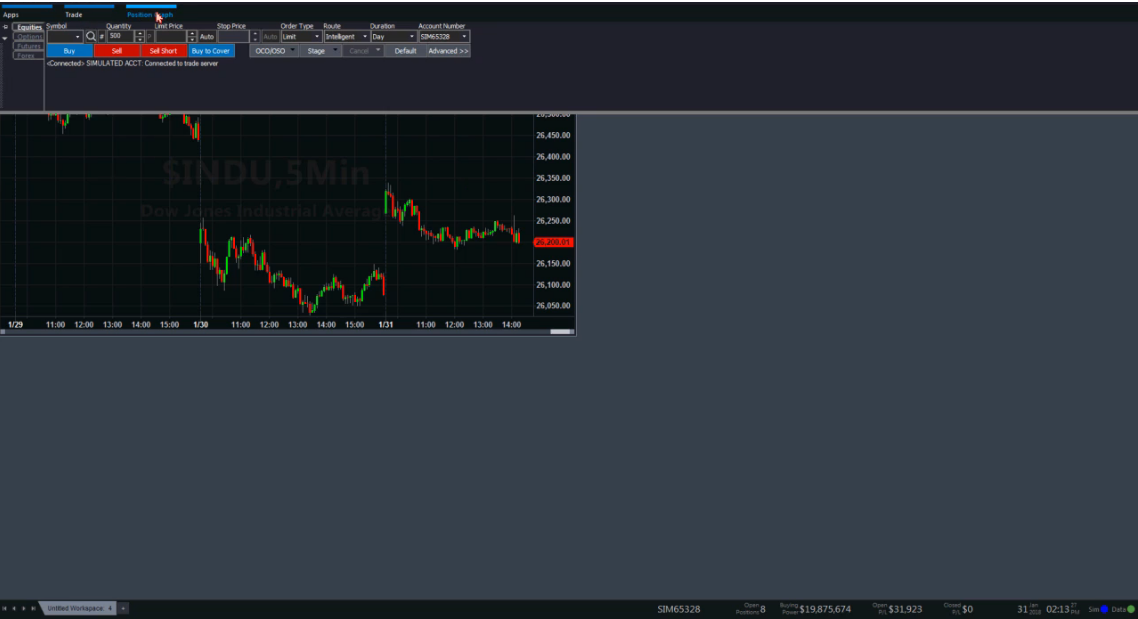This screenshot has width=1138, height=619.
Task: Open the Duration dropdown showing Day
Action: (393, 36)
